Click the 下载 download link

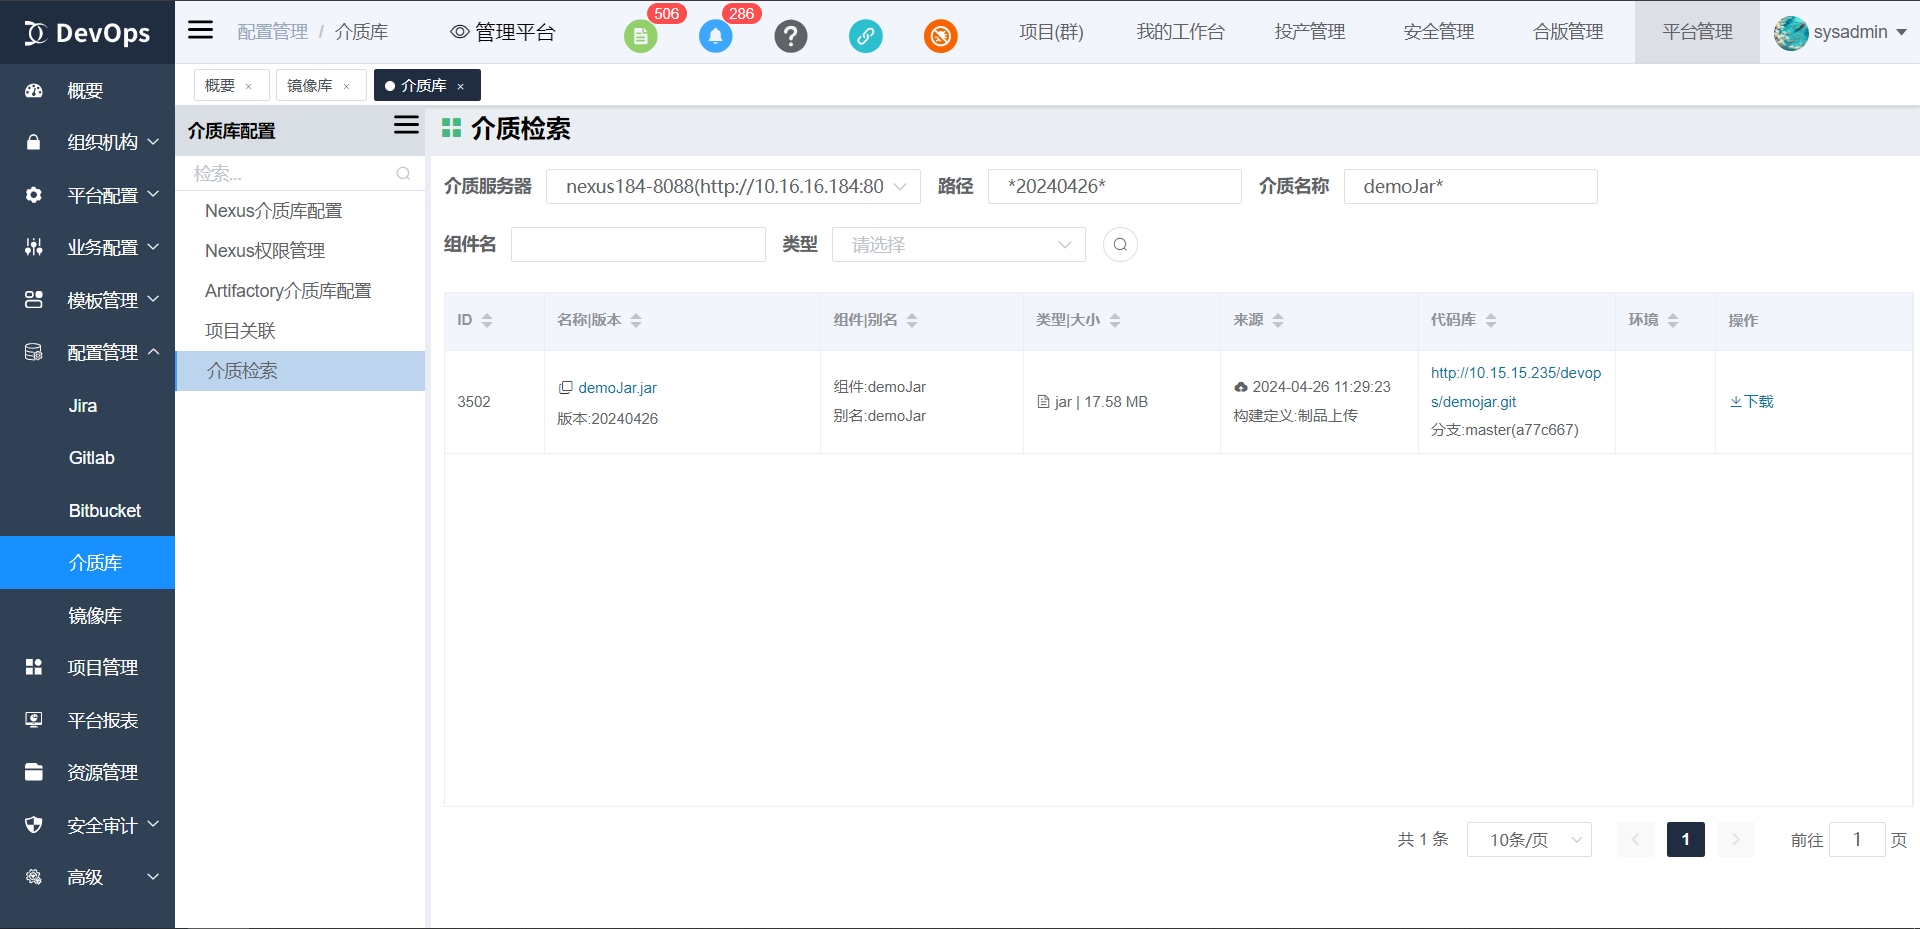pos(1752,402)
